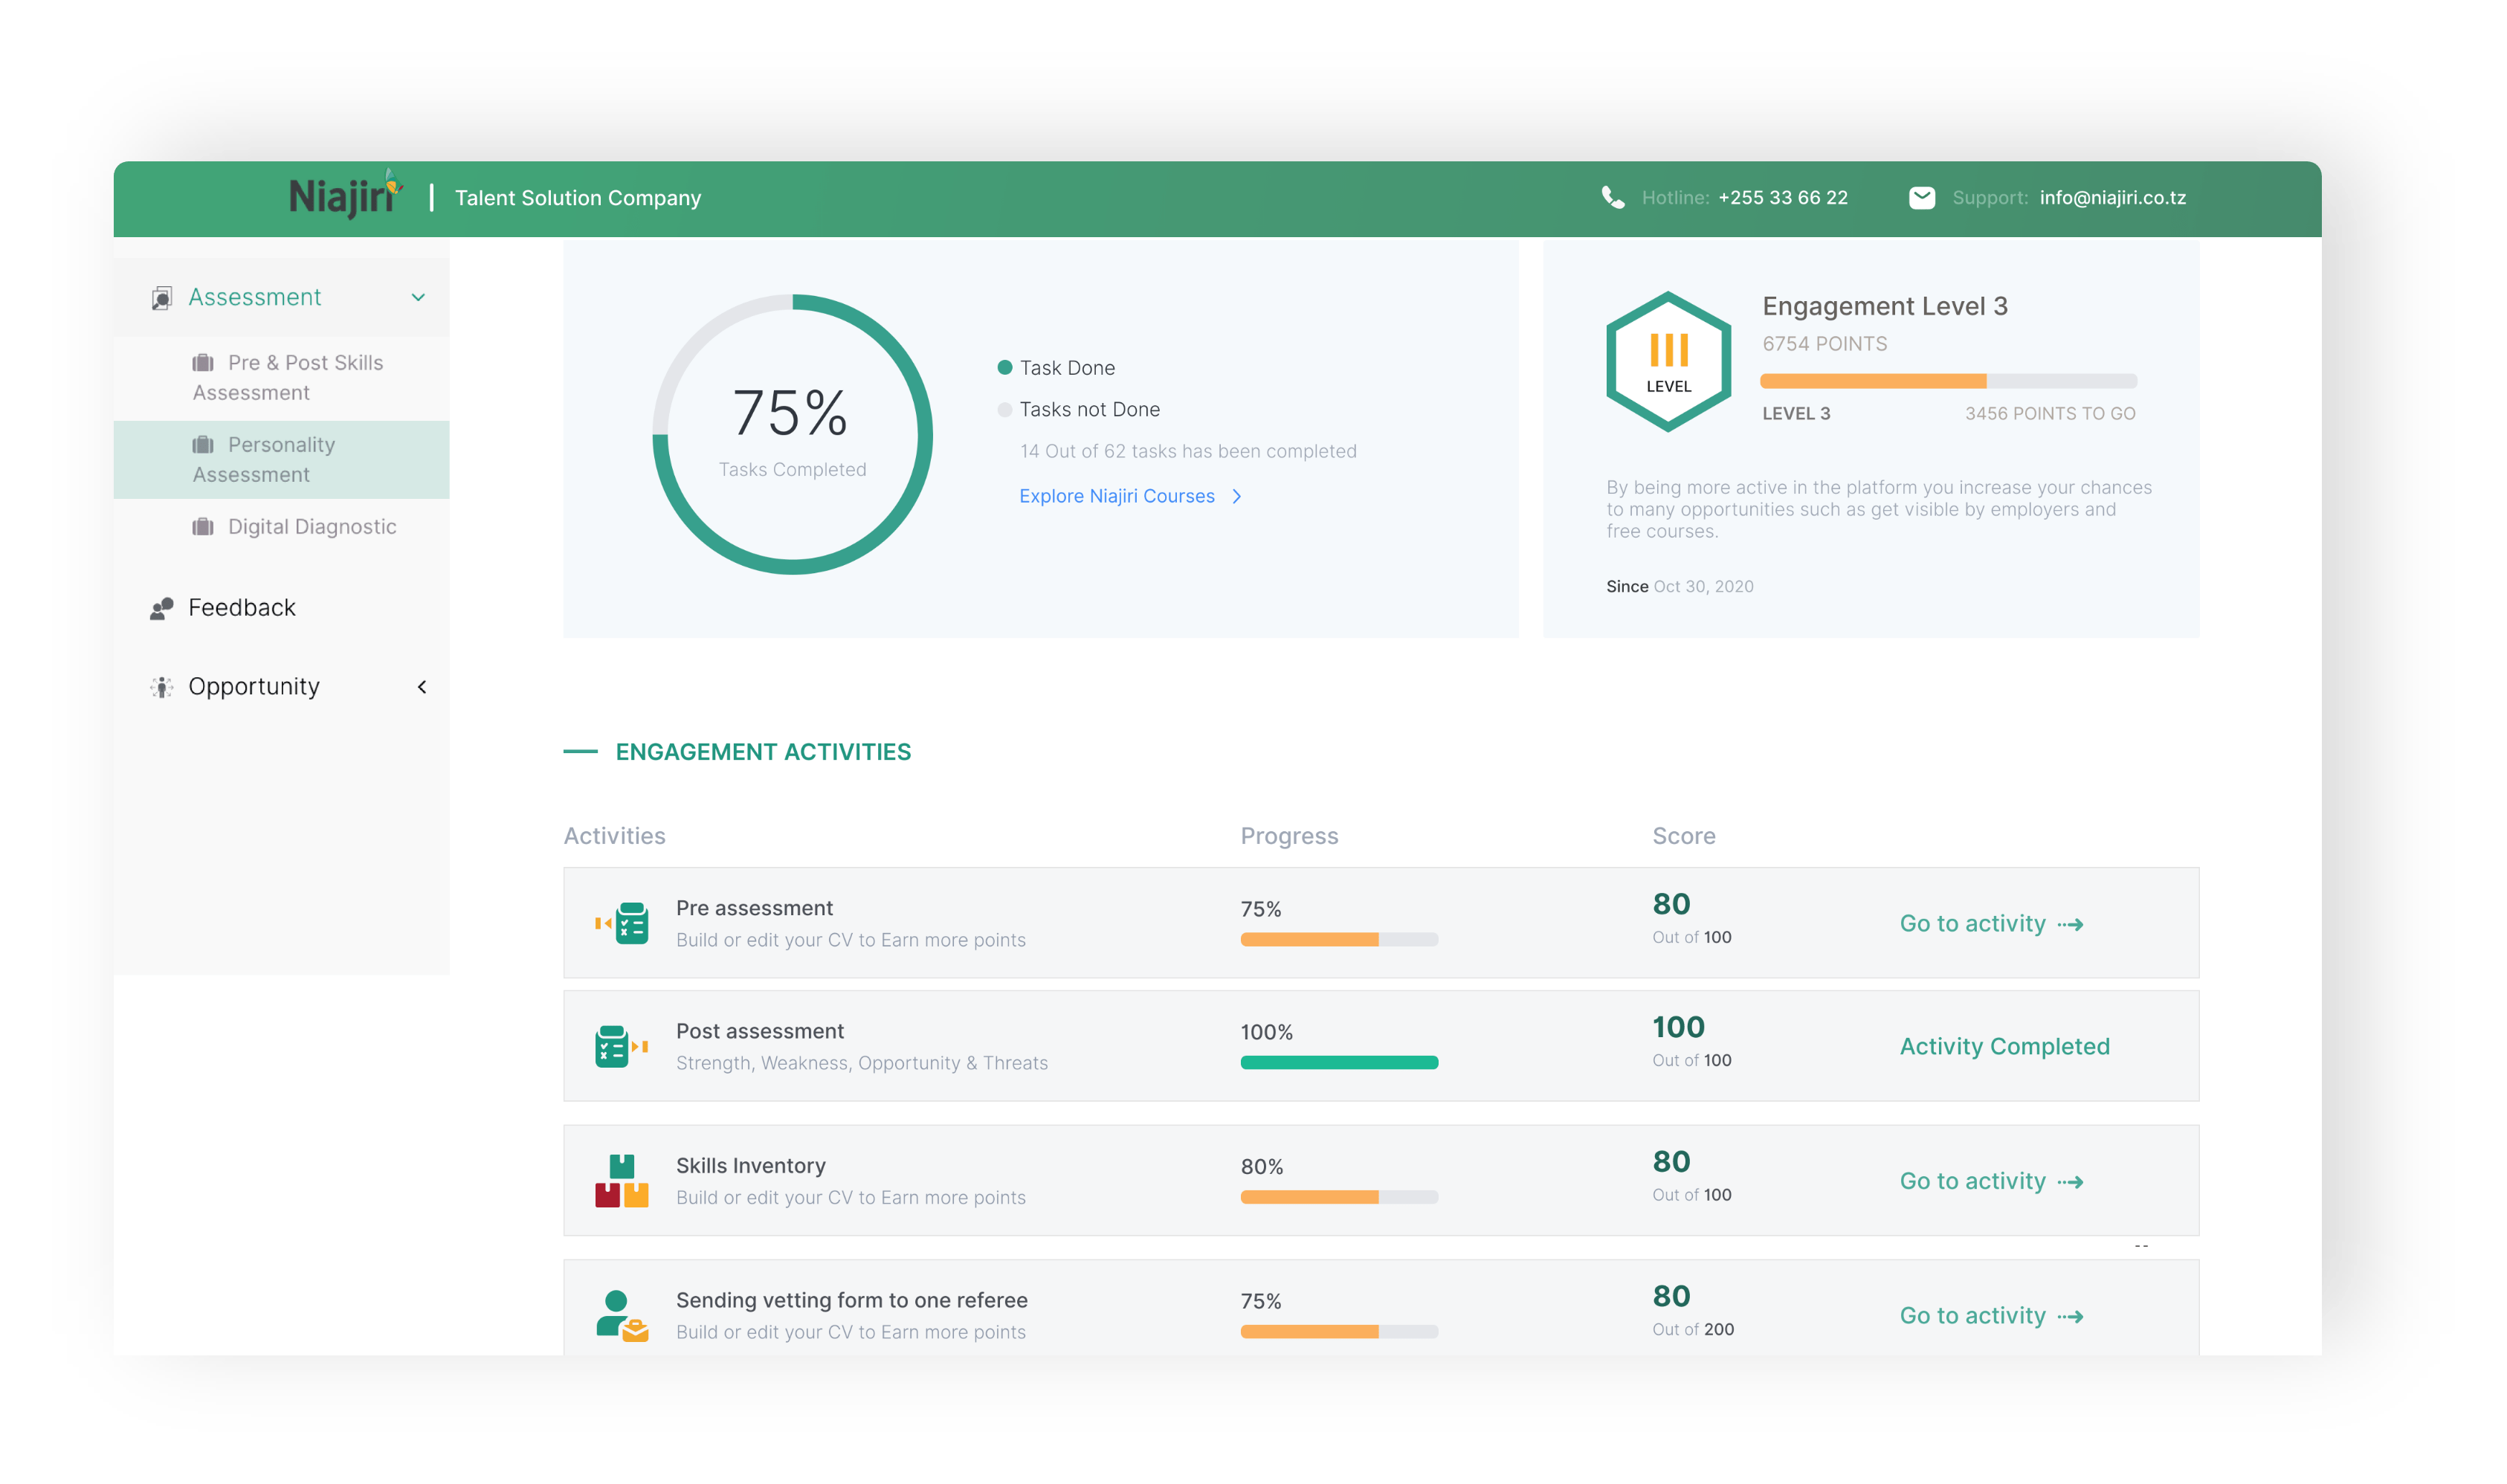Open the Explore Niajiri Courses link
Viewport: 2507px width, 1484px height.
pos(1116,496)
